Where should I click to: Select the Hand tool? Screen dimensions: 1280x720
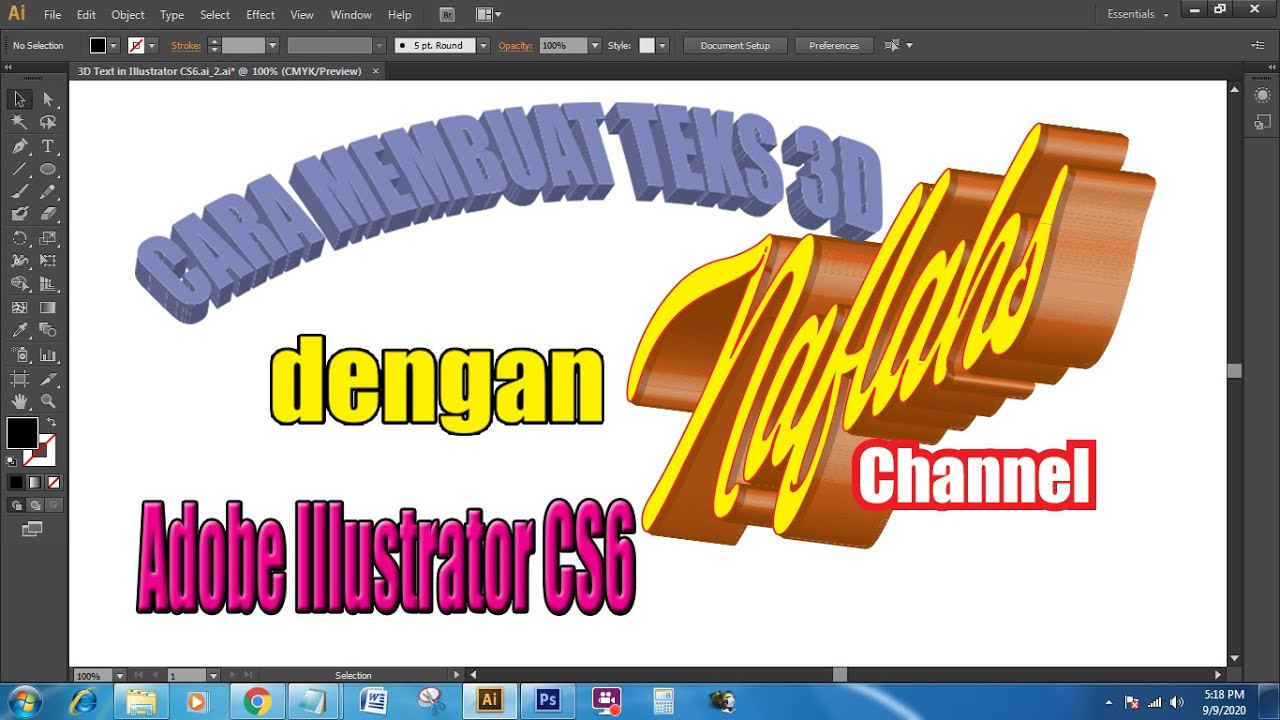19,401
